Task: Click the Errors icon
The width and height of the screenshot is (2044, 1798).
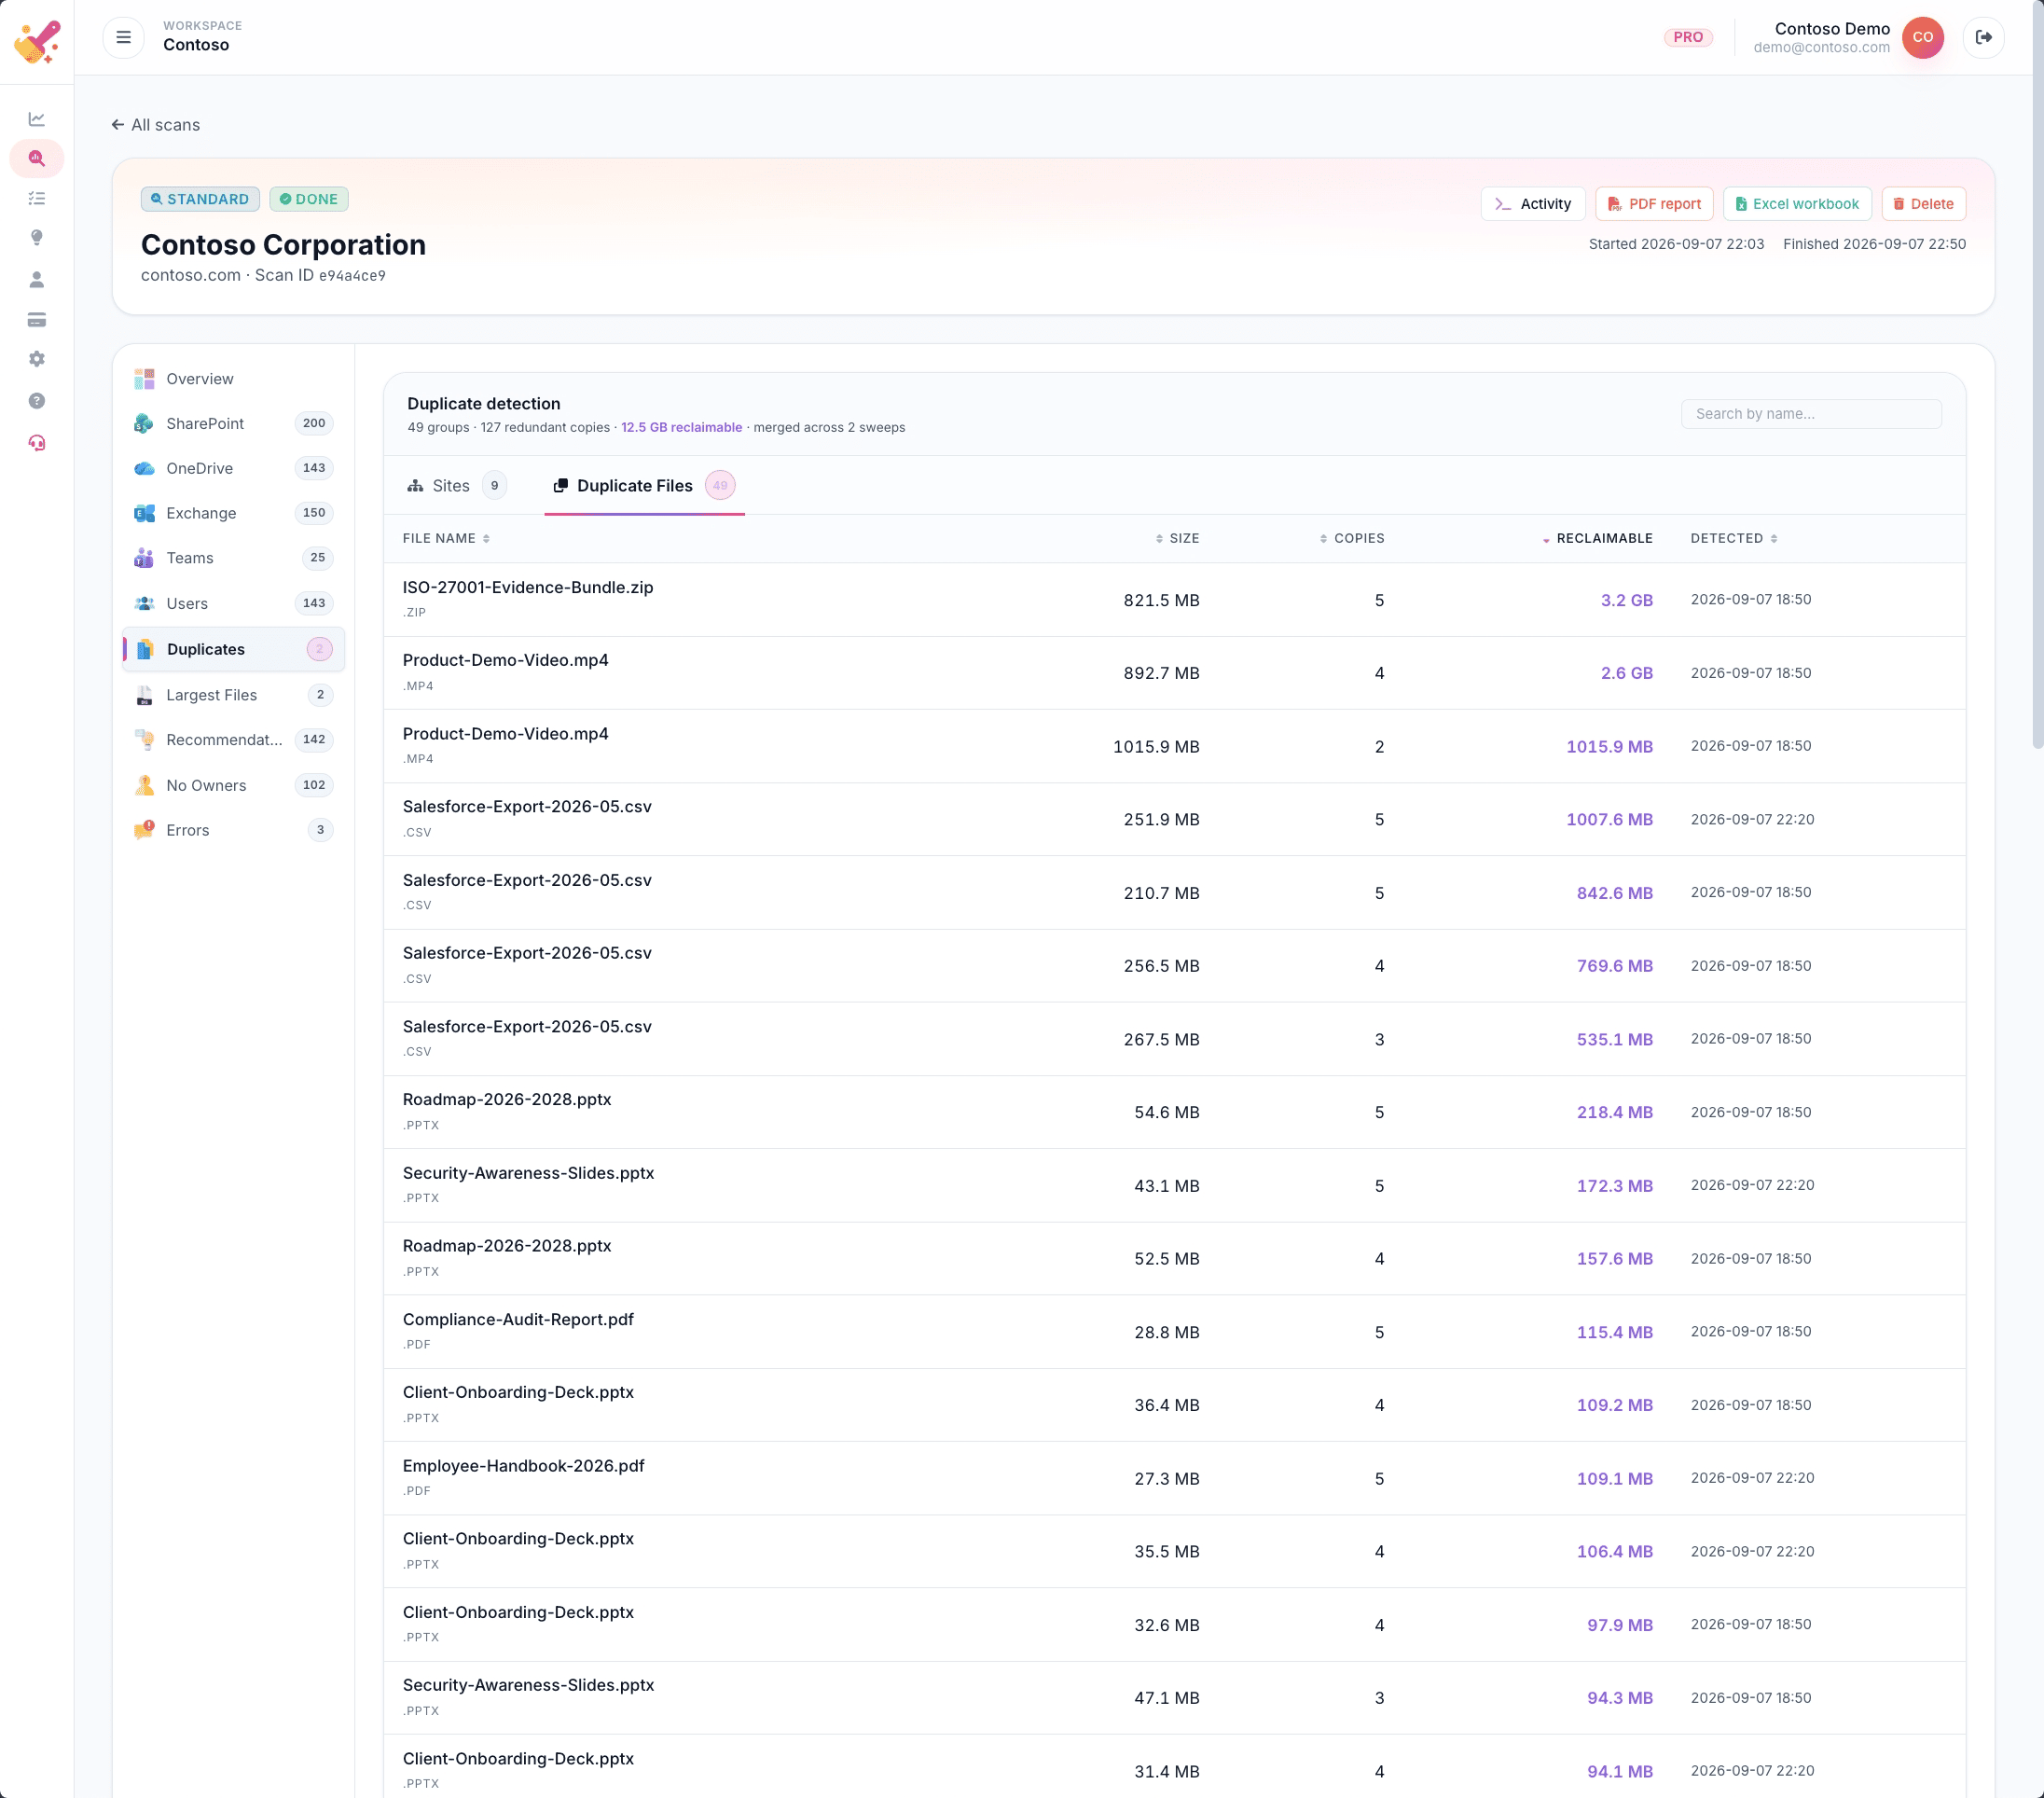Action: [x=144, y=830]
